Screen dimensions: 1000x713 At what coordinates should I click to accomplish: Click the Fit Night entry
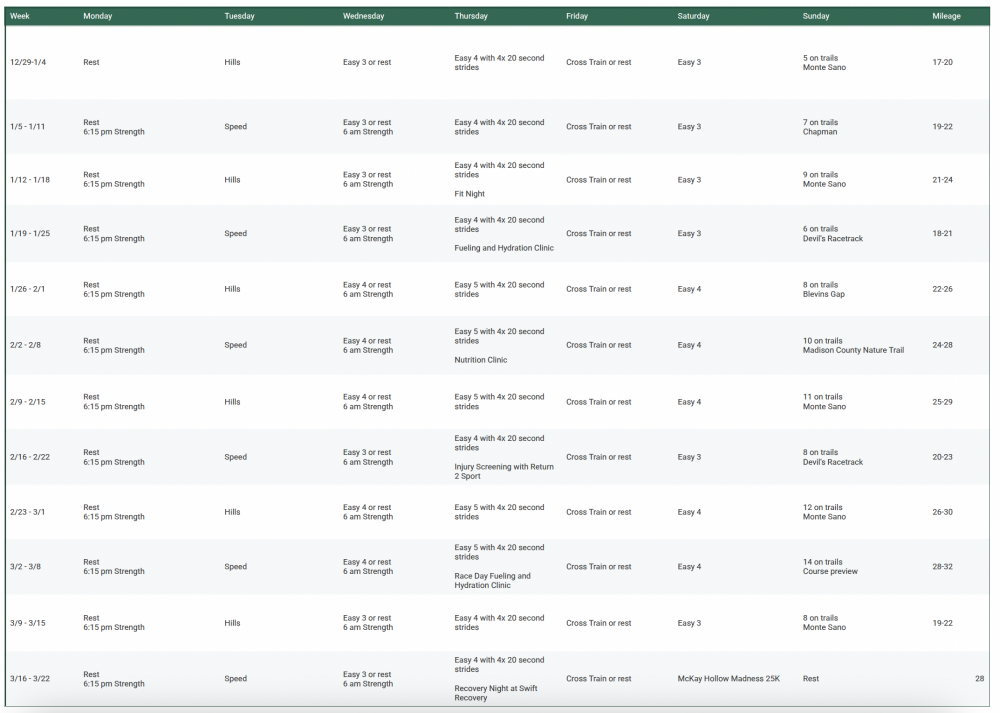click(x=469, y=194)
